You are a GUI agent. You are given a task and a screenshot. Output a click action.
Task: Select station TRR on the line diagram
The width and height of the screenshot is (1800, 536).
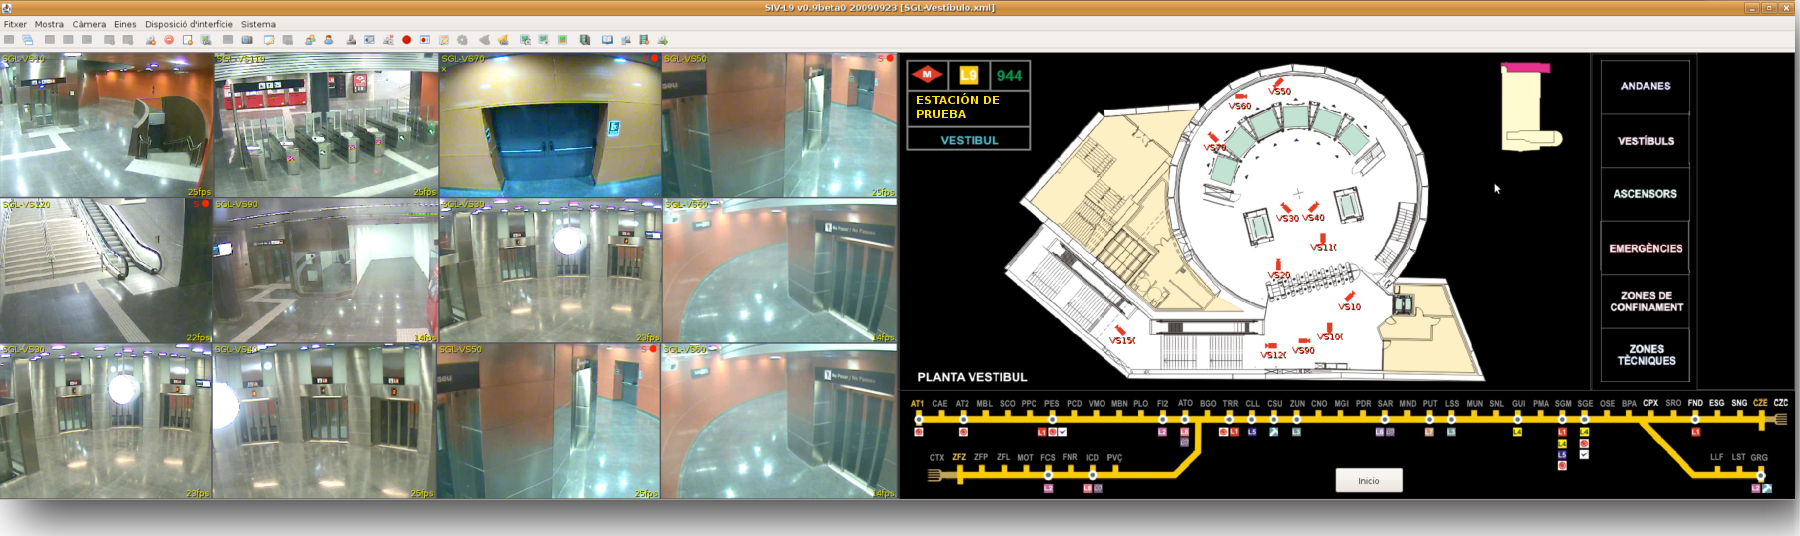(1230, 404)
